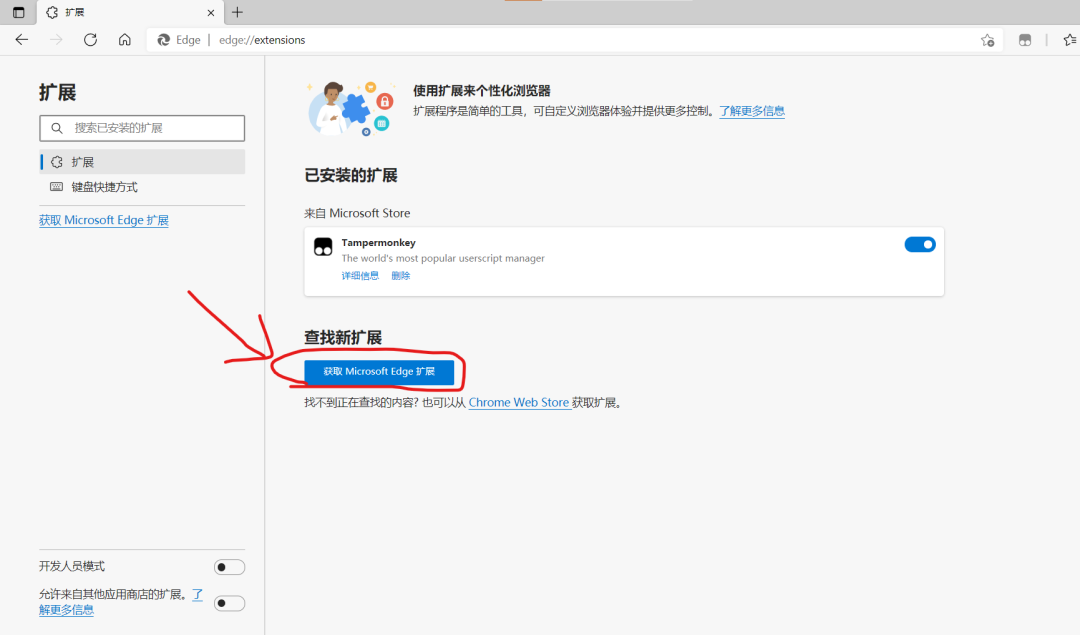Open 了解更多信息 link beside other stores option
Image resolution: width=1080 pixels, height=635 pixels.
(66, 610)
